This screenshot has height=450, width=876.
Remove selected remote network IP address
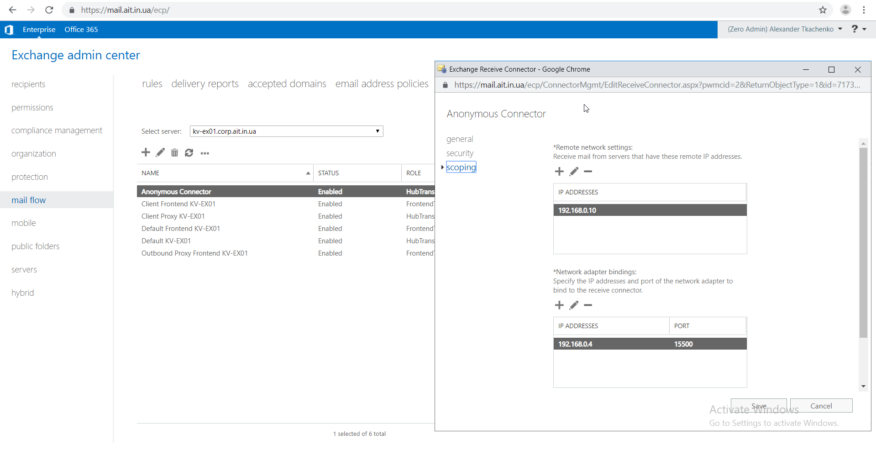pos(588,172)
